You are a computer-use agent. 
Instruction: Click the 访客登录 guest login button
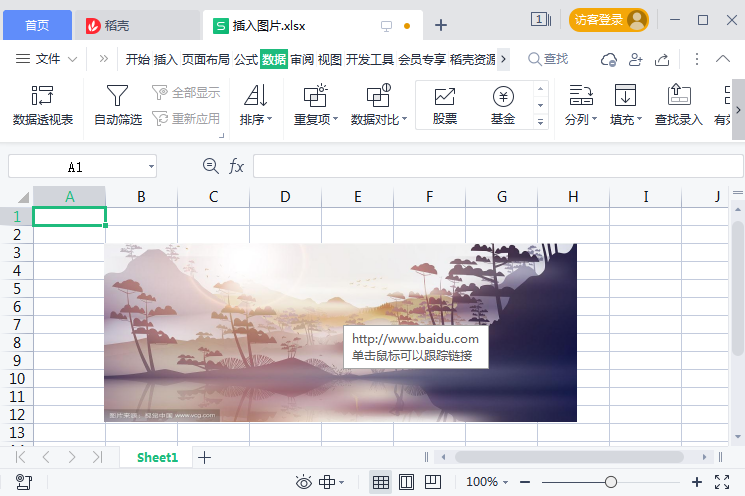tap(609, 20)
